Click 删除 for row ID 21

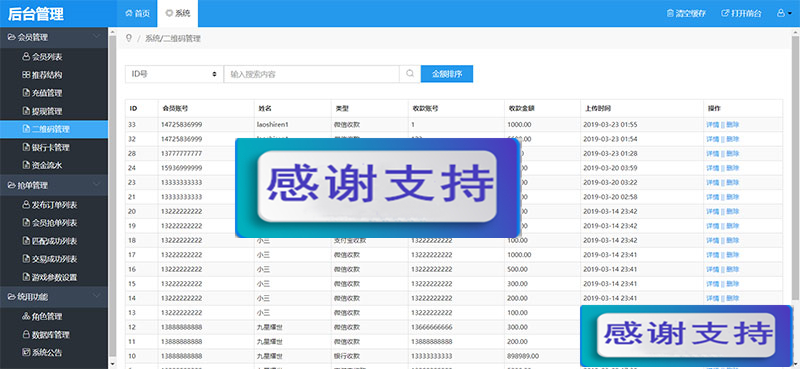[733, 197]
